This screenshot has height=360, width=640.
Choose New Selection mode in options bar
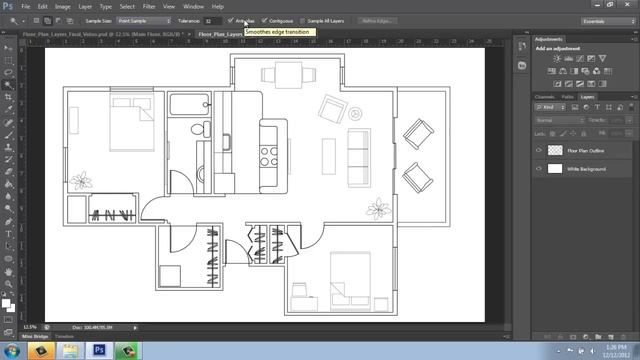pyautogui.click(x=36, y=21)
